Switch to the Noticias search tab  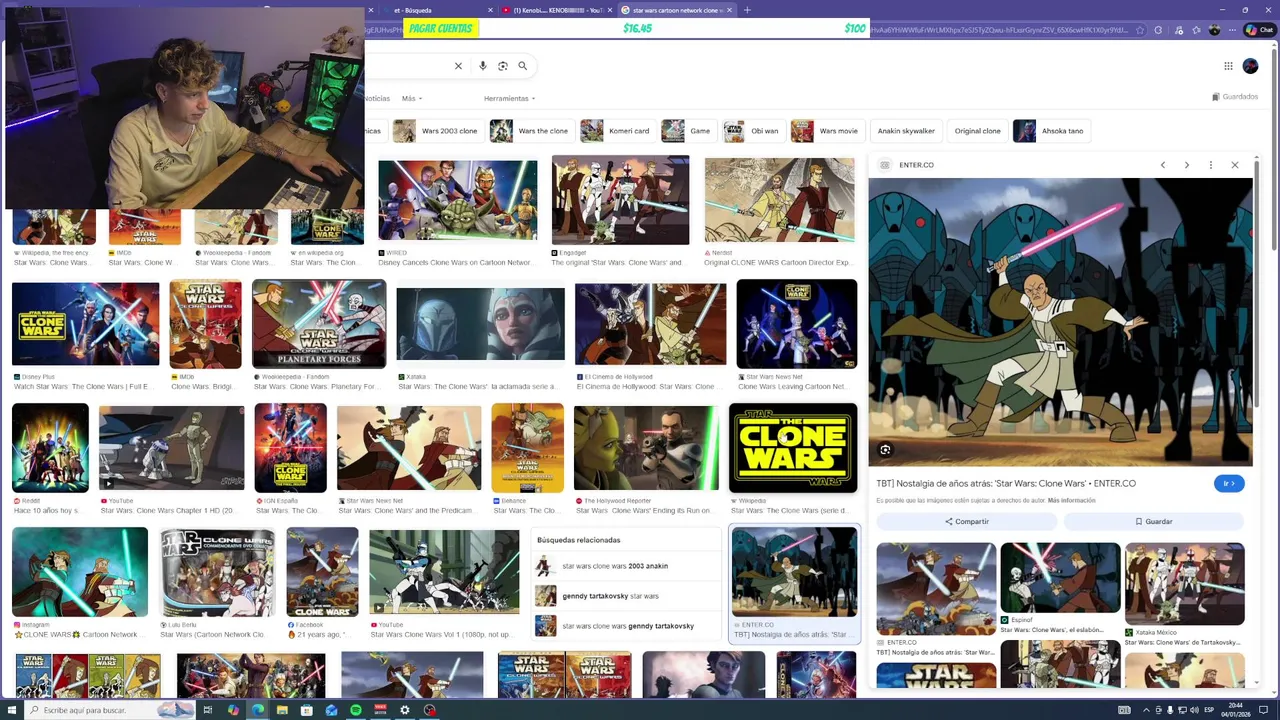377,98
